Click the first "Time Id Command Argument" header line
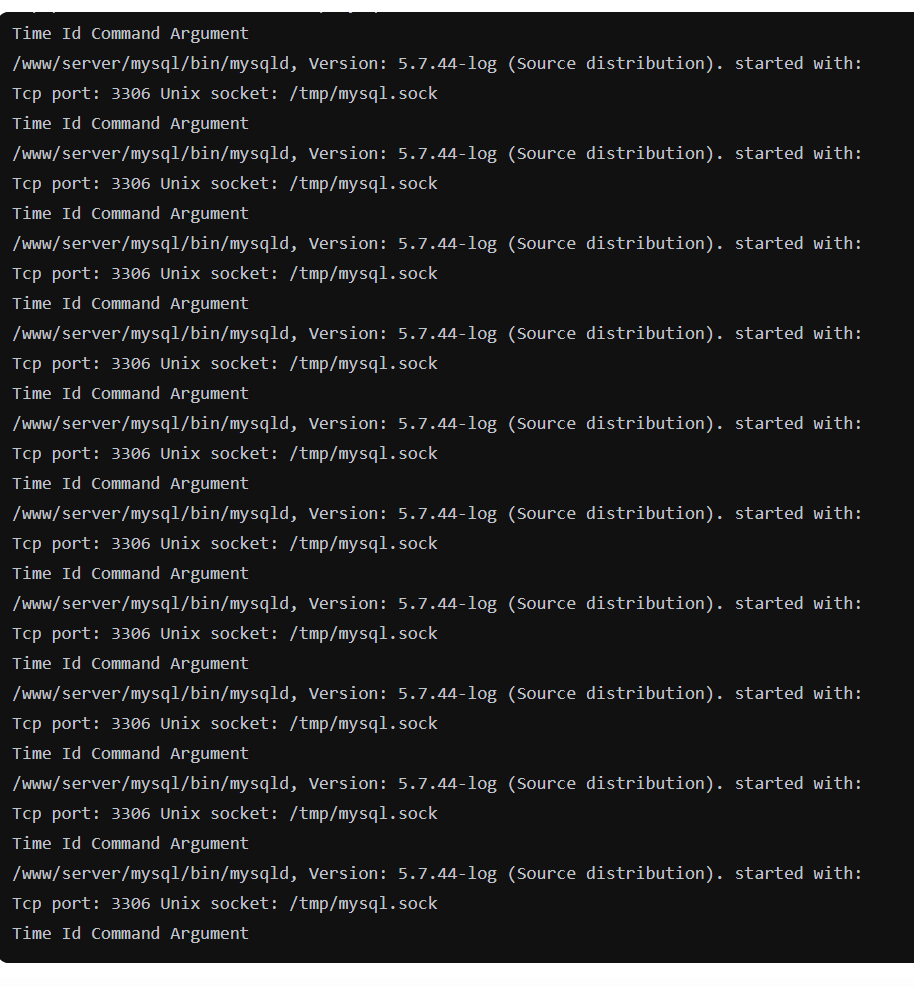Viewport: 914px width, 987px height. click(x=130, y=34)
